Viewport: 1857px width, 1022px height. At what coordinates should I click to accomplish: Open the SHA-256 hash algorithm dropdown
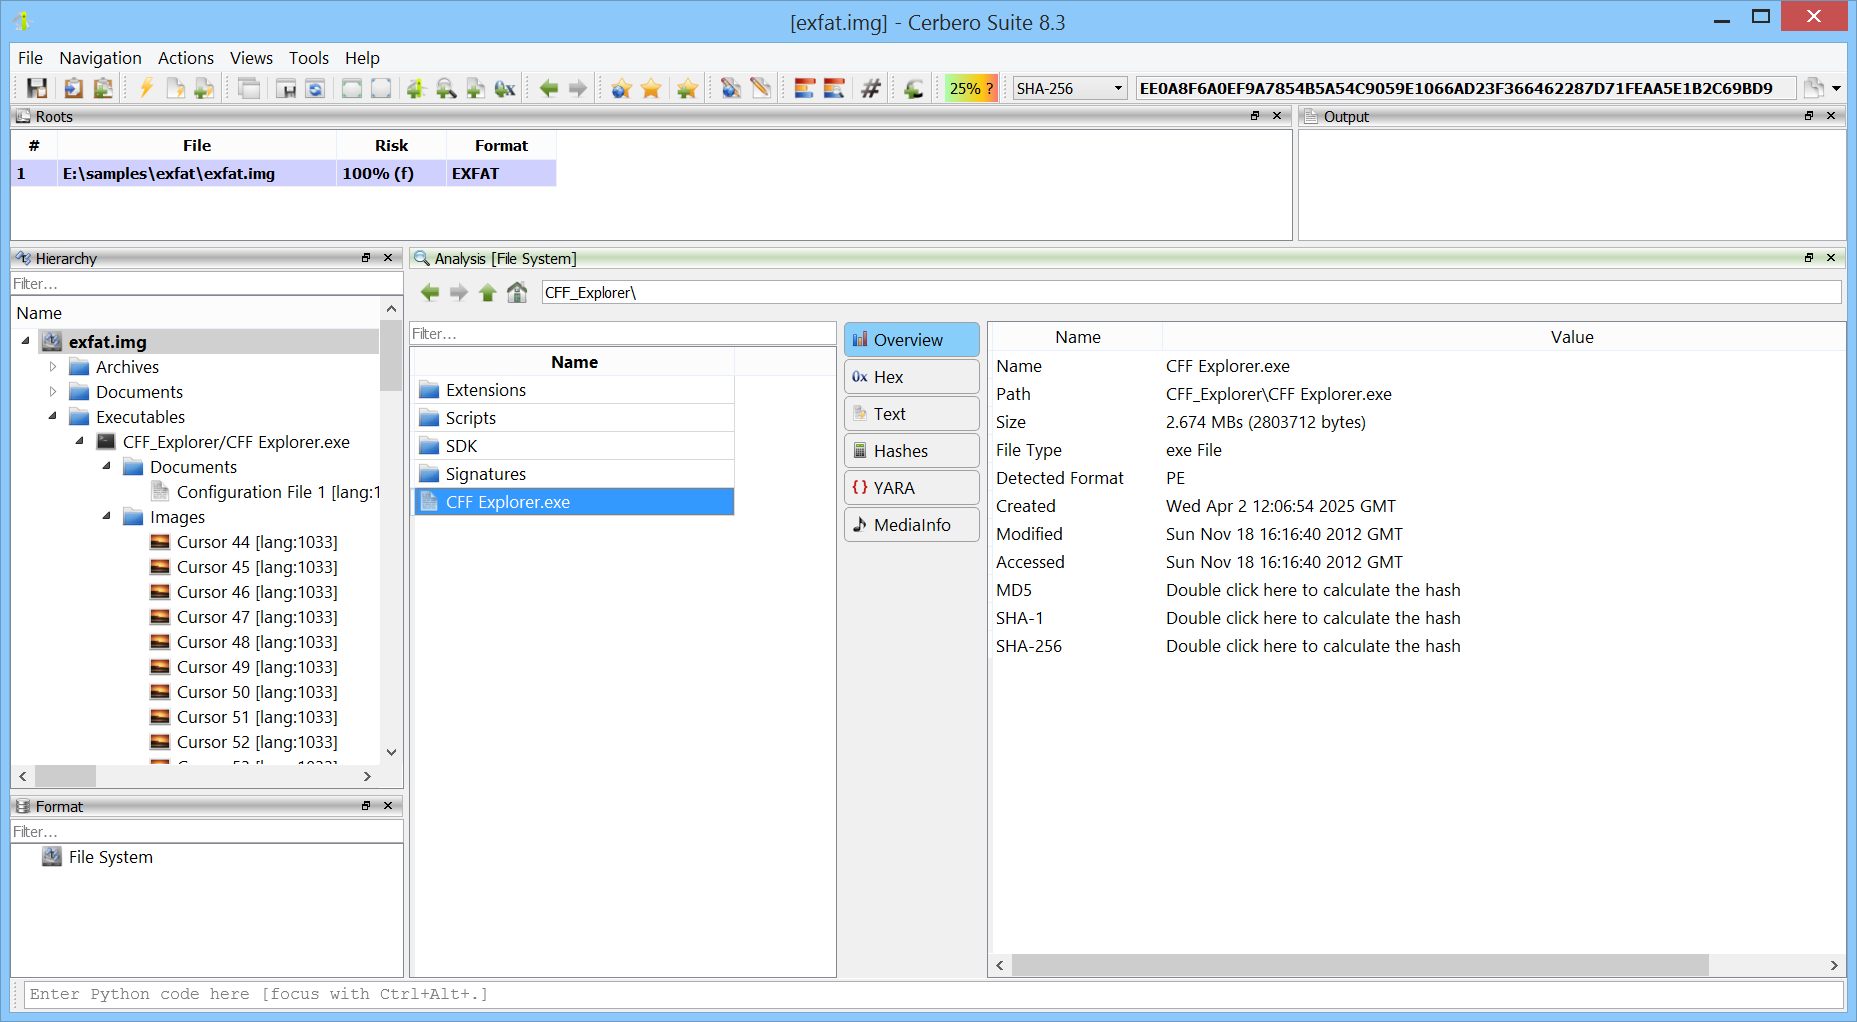1070,88
